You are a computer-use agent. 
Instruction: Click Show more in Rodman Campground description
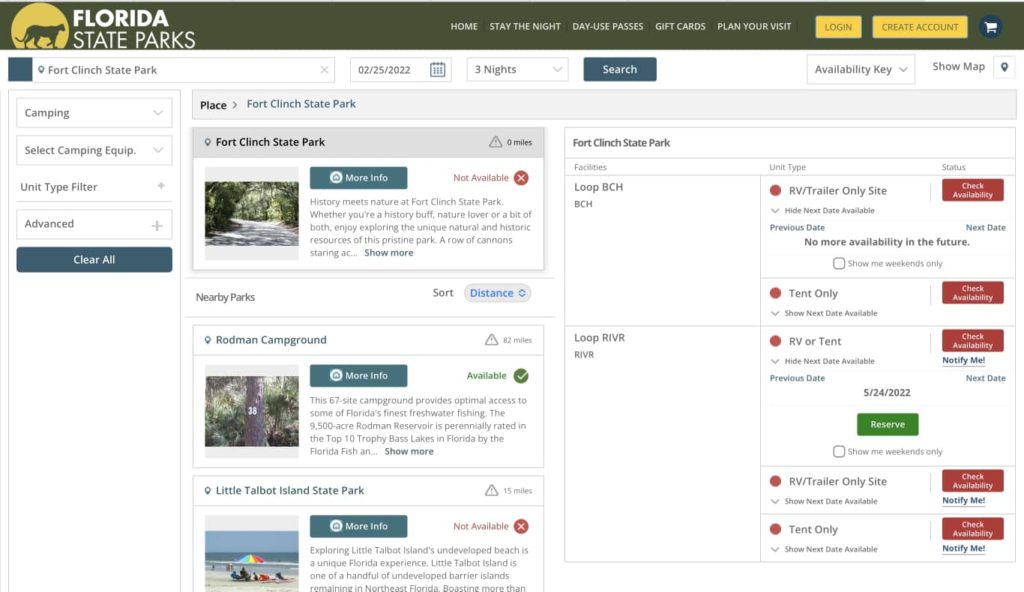[409, 452]
